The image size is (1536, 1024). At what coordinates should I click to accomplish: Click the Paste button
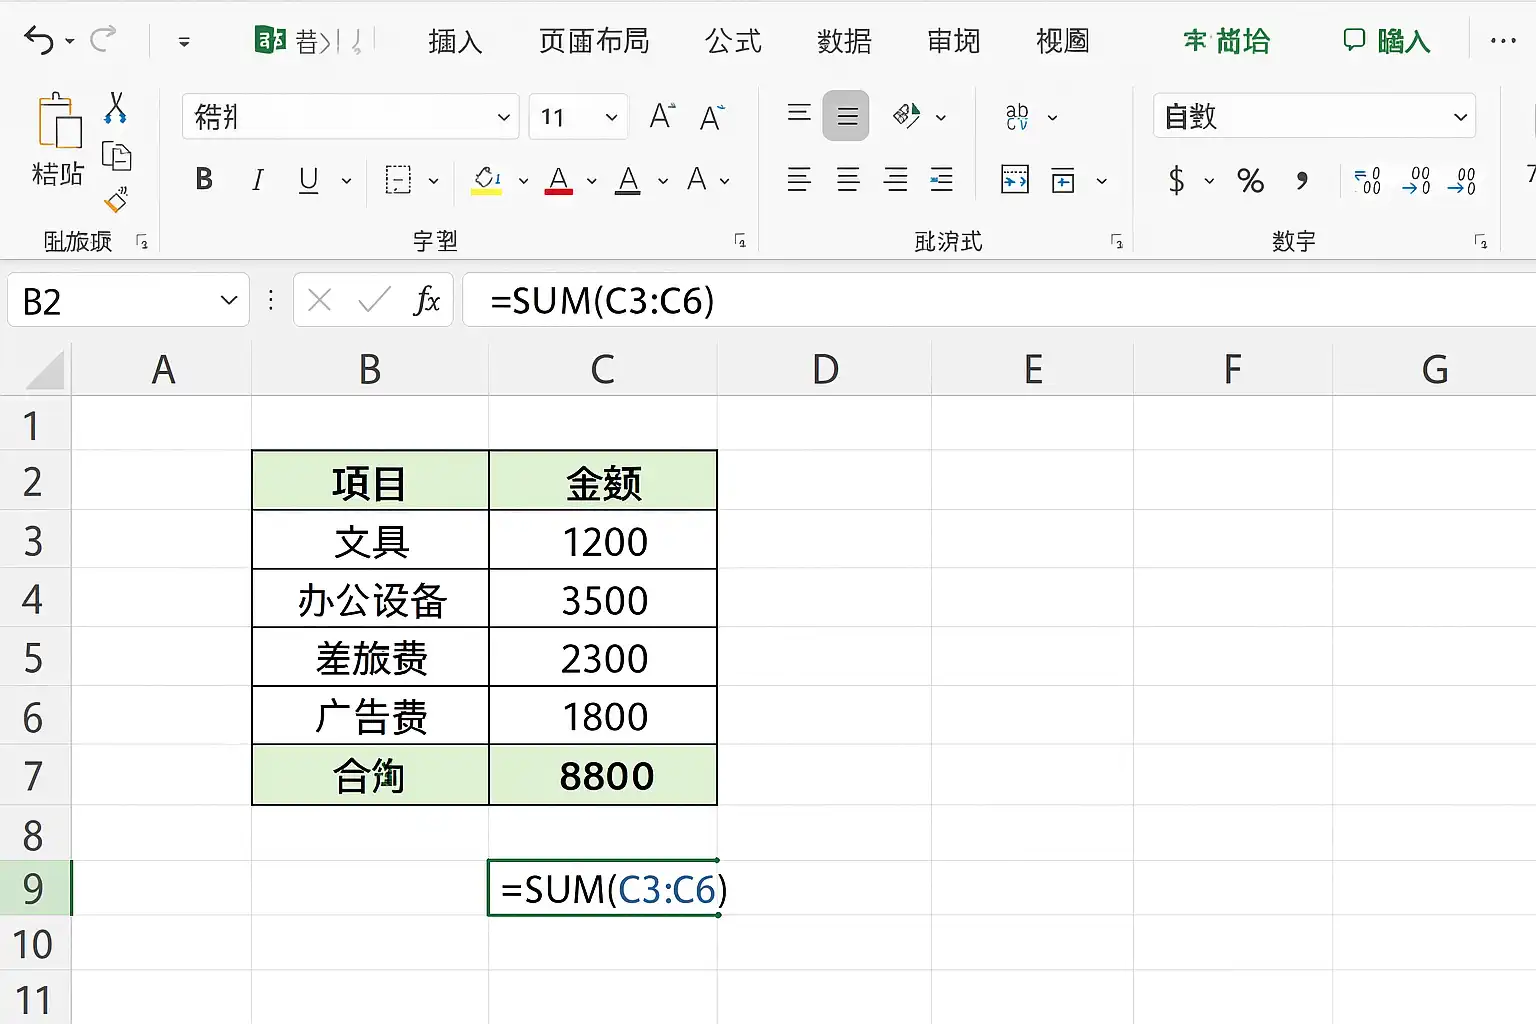click(58, 140)
